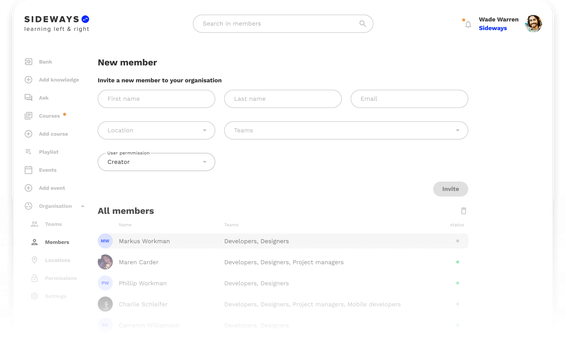Image resolution: width=565 pixels, height=362 pixels.
Task: Click the Add event plus icon
Action: (x=28, y=188)
